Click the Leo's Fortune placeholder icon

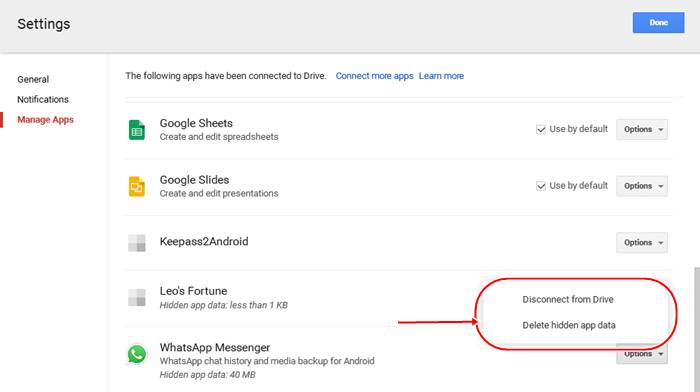tap(137, 298)
